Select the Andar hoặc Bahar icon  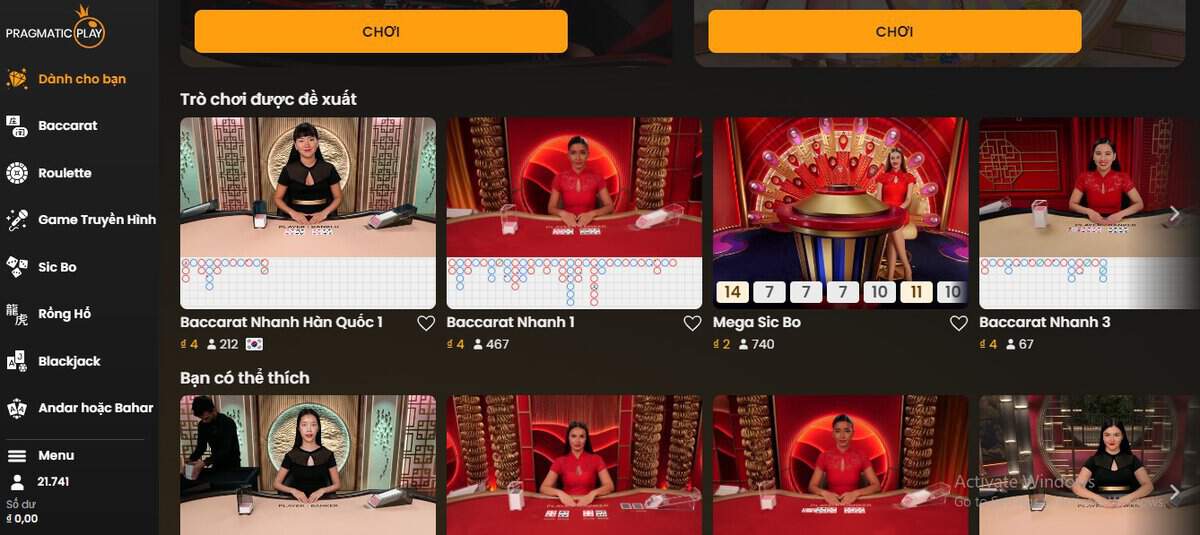pyautogui.click(x=17, y=408)
